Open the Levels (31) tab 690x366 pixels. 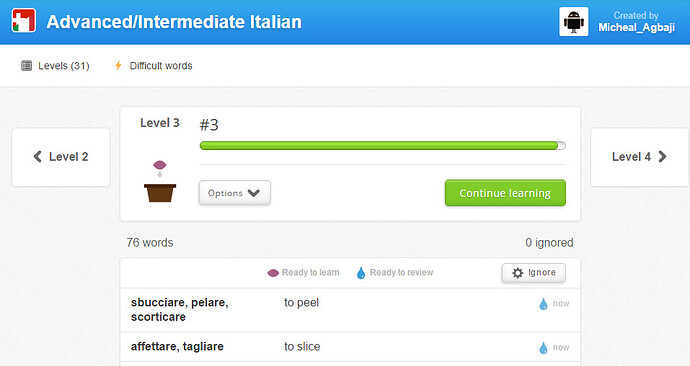click(x=55, y=66)
